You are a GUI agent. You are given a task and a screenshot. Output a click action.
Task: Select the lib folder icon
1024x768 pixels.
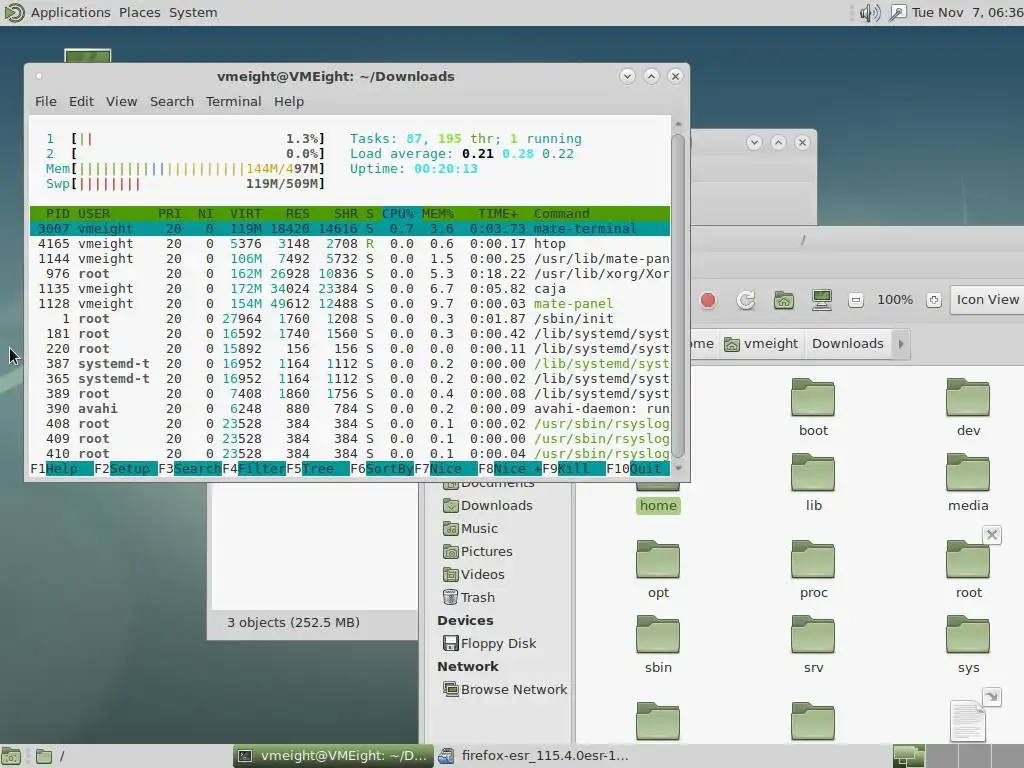(813, 472)
